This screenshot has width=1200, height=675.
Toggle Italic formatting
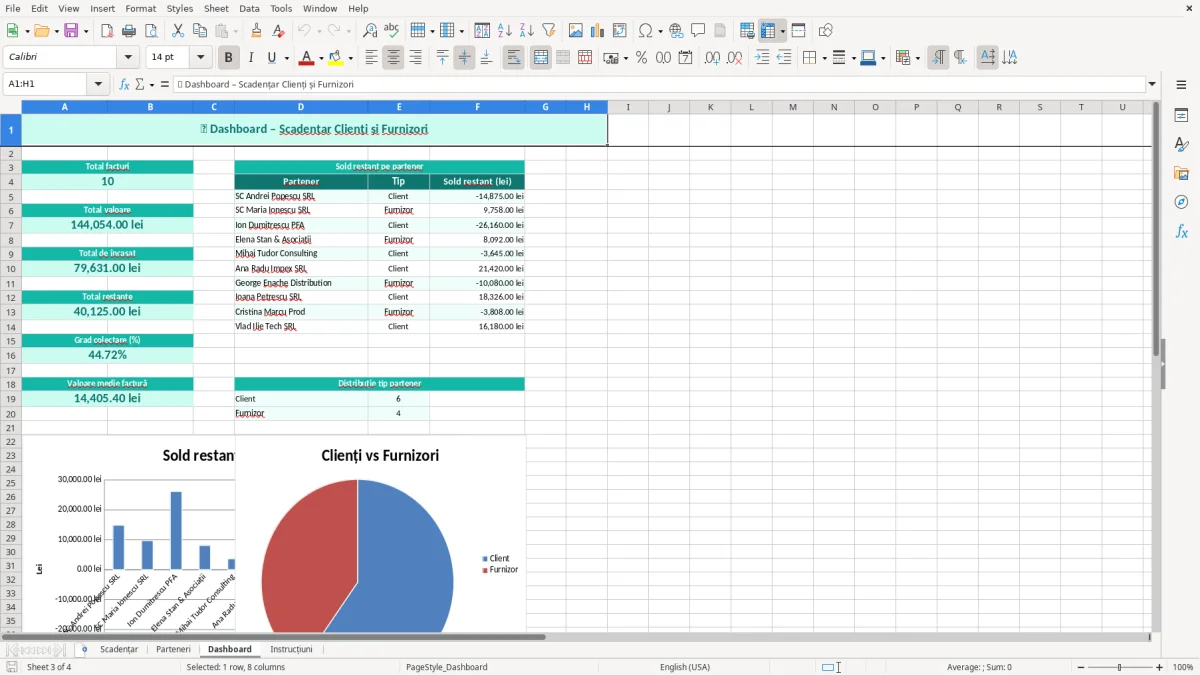[x=251, y=58]
